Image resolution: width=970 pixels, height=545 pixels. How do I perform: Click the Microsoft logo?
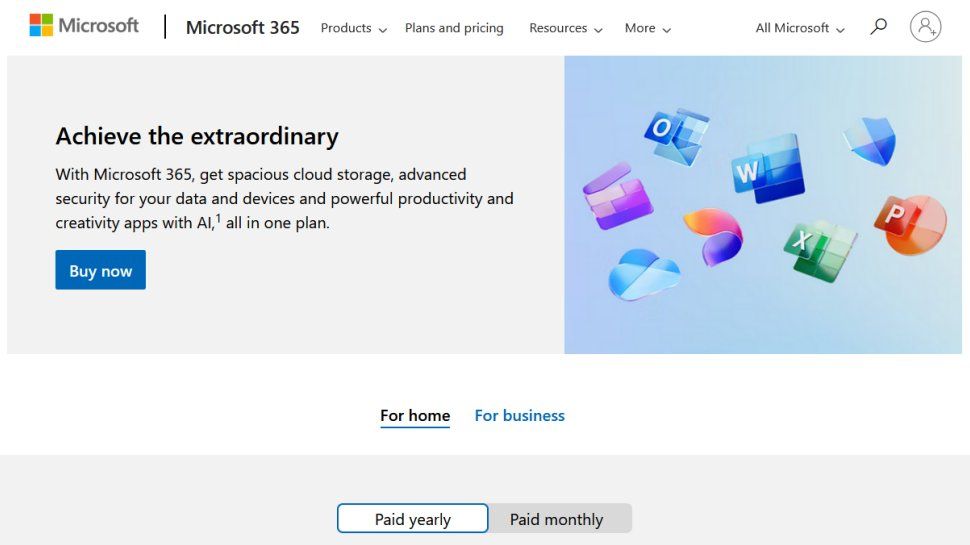click(84, 26)
